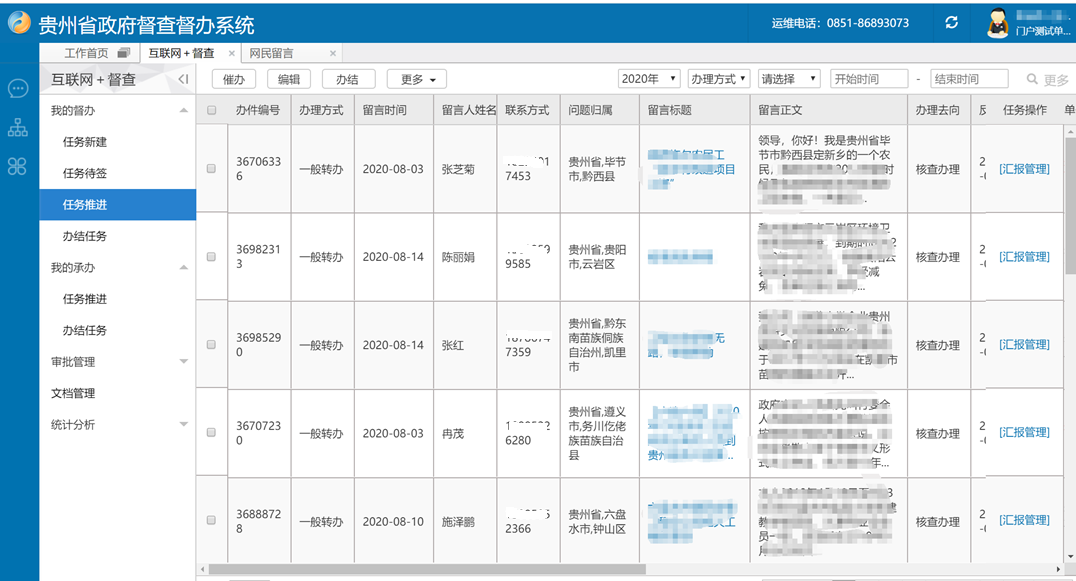Open the 2020年 year dropdown

(649, 79)
